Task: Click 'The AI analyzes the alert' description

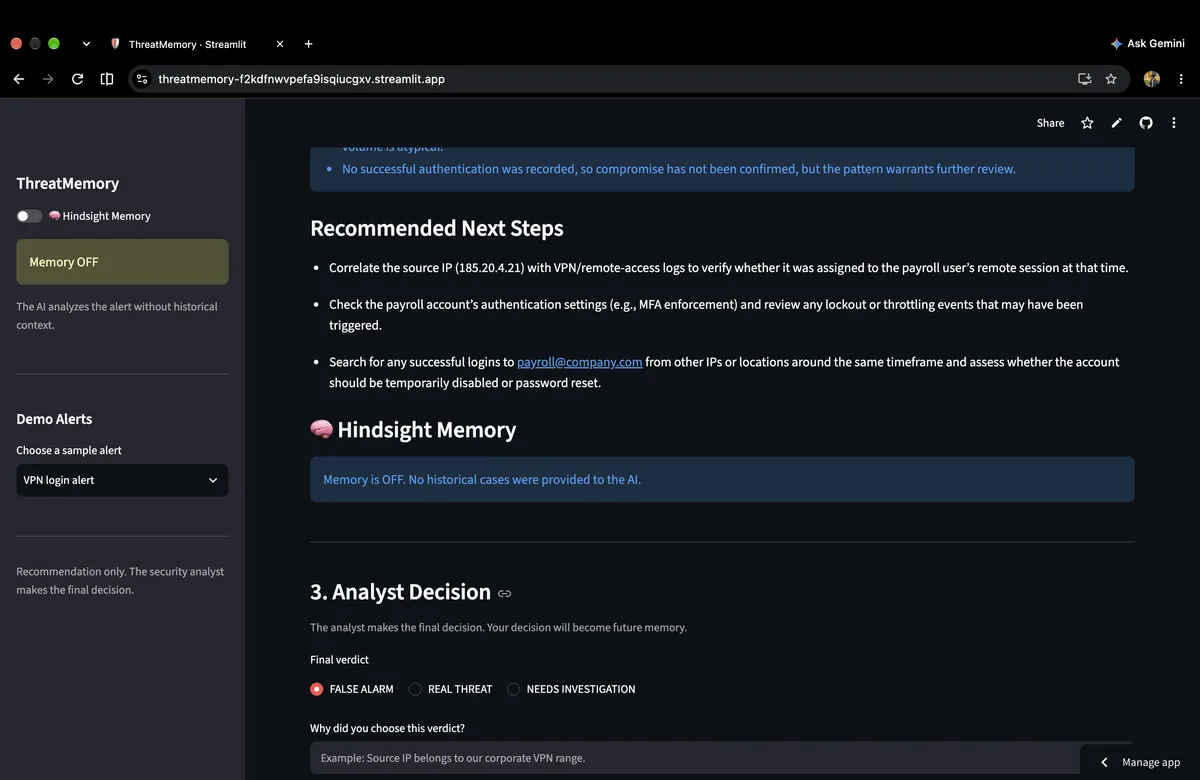Action: click(117, 316)
